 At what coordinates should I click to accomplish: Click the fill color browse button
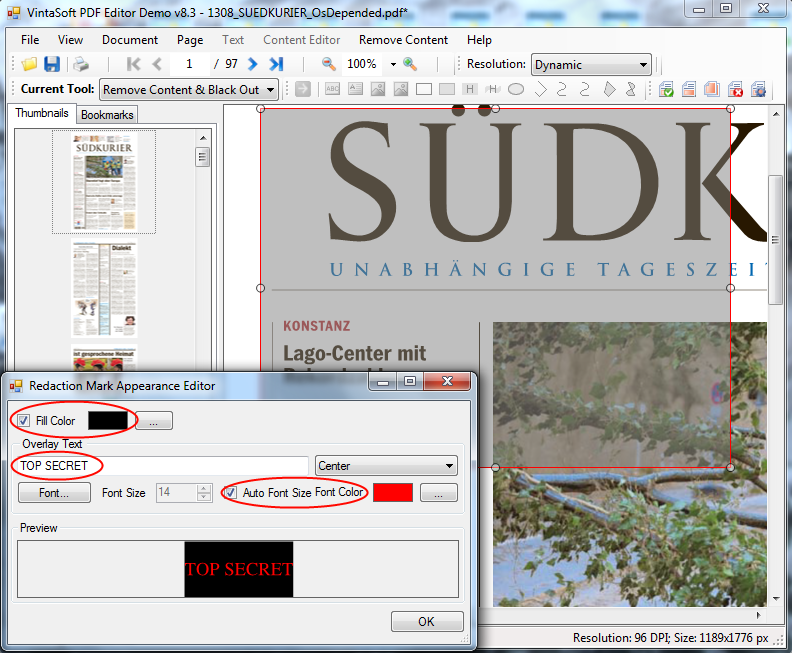pos(154,421)
